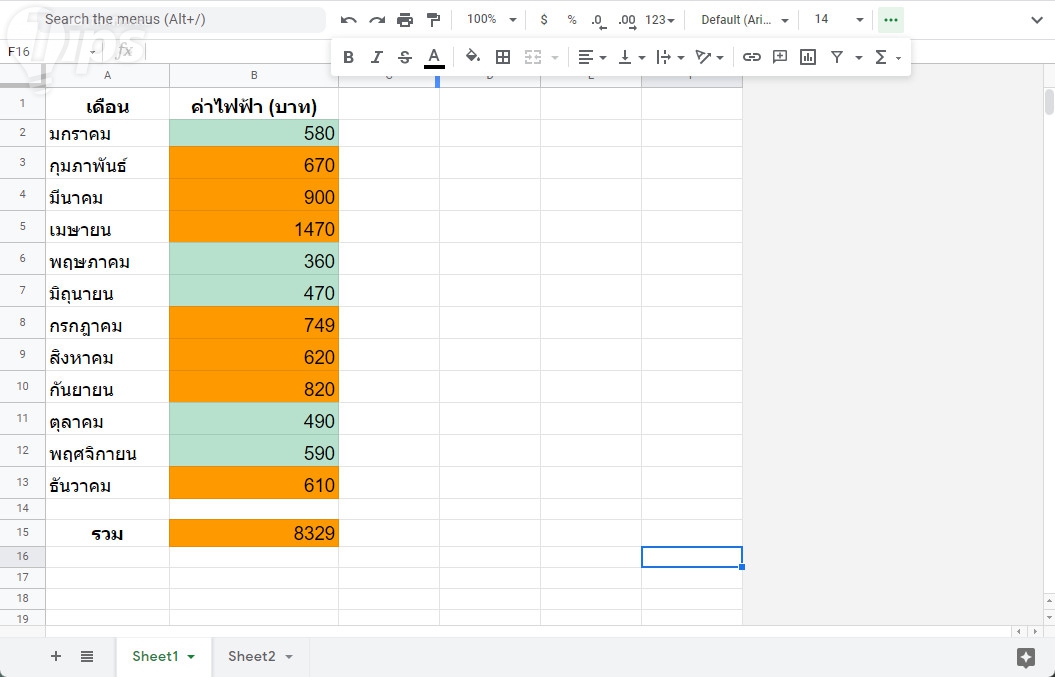Open the font size 14 dropdown
This screenshot has width=1055, height=677.
(x=838, y=20)
